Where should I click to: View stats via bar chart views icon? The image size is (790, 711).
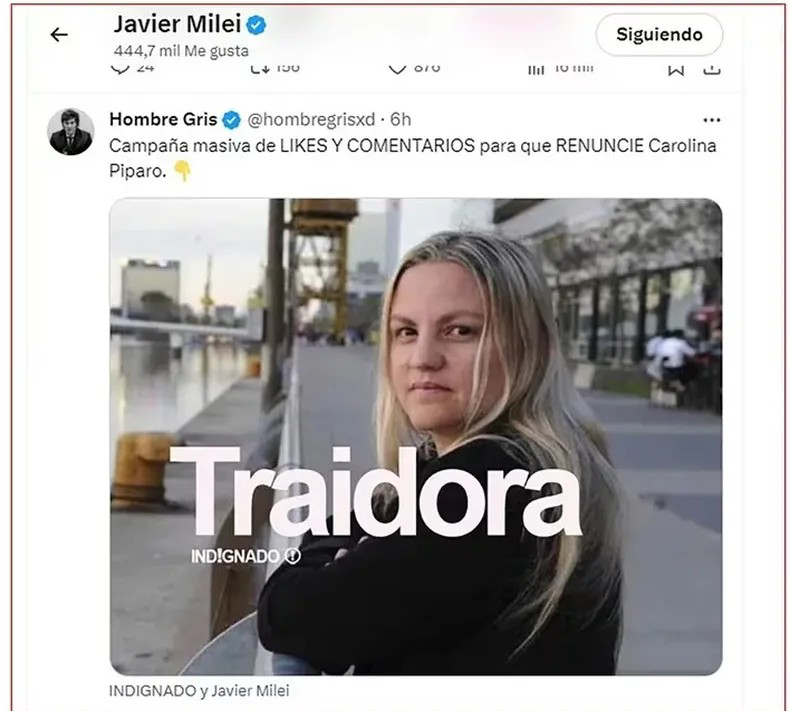point(536,69)
